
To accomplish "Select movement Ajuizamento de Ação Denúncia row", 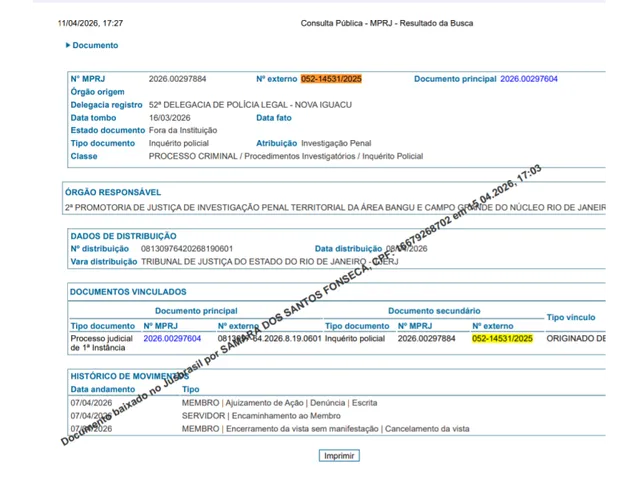I will (280, 403).
